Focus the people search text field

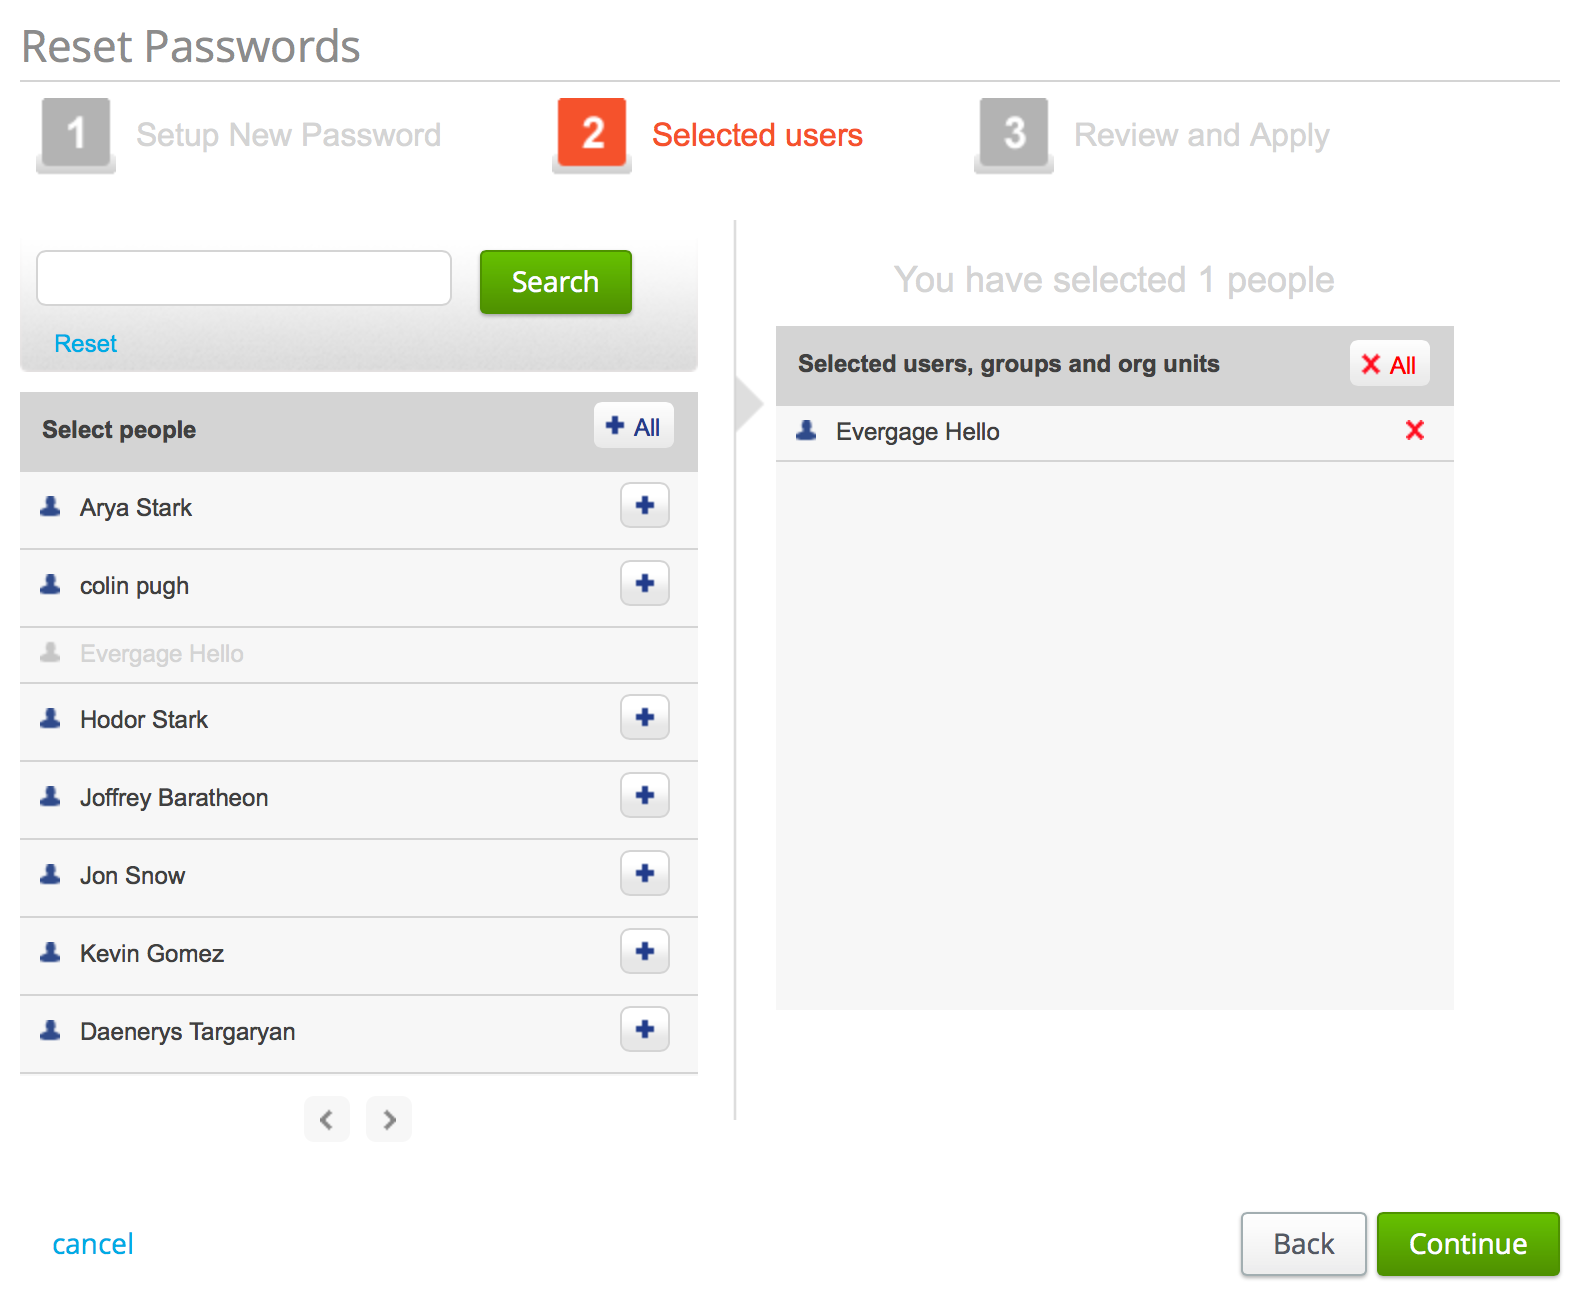click(x=244, y=278)
